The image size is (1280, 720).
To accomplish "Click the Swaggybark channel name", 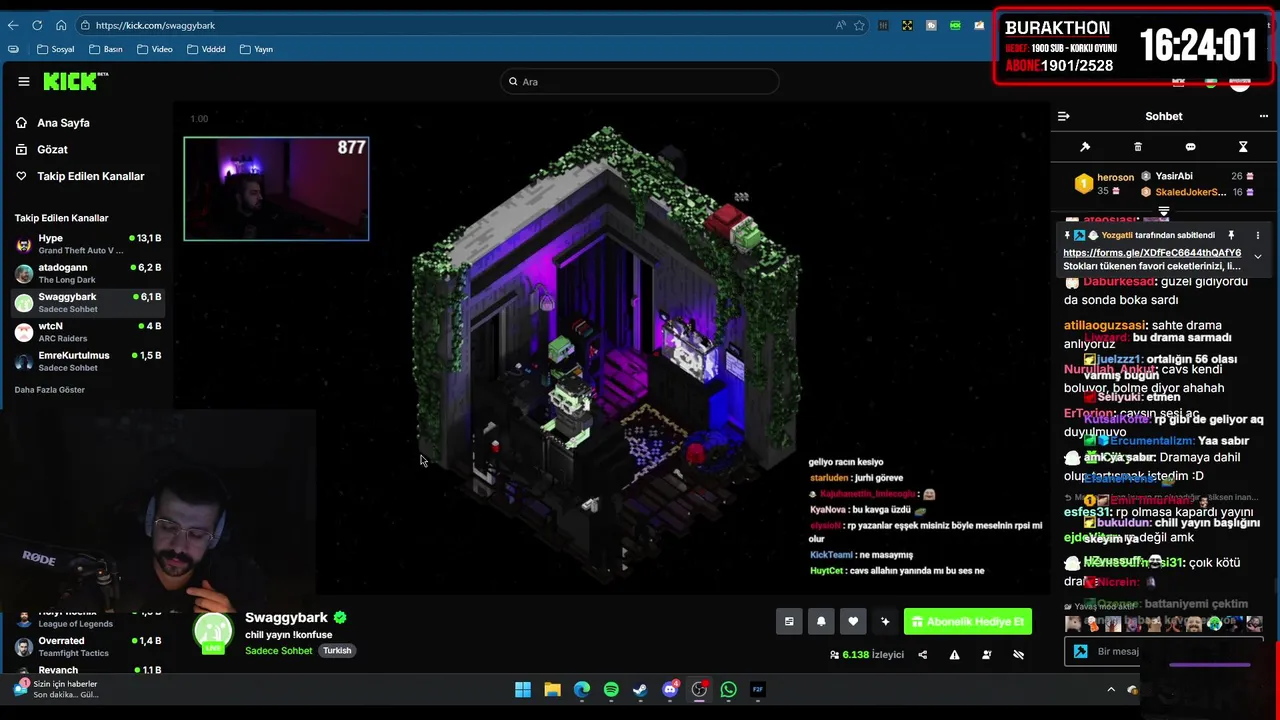I will click(x=286, y=618).
